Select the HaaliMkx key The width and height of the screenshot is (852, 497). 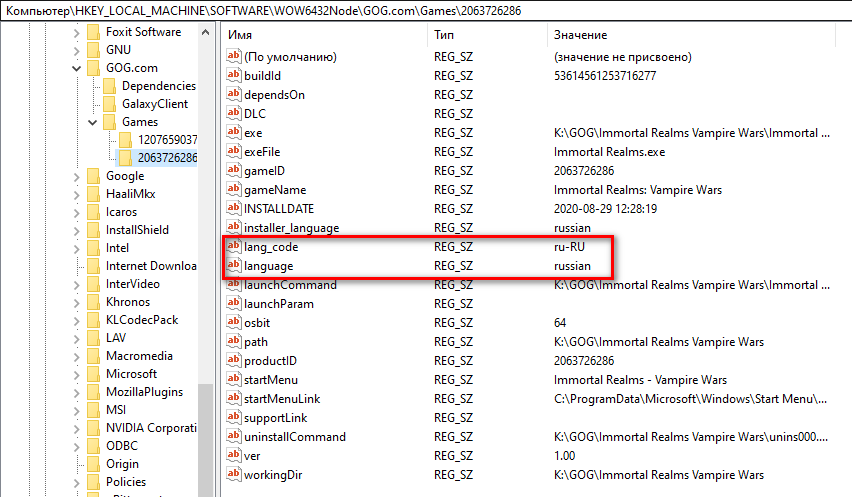(x=130, y=193)
